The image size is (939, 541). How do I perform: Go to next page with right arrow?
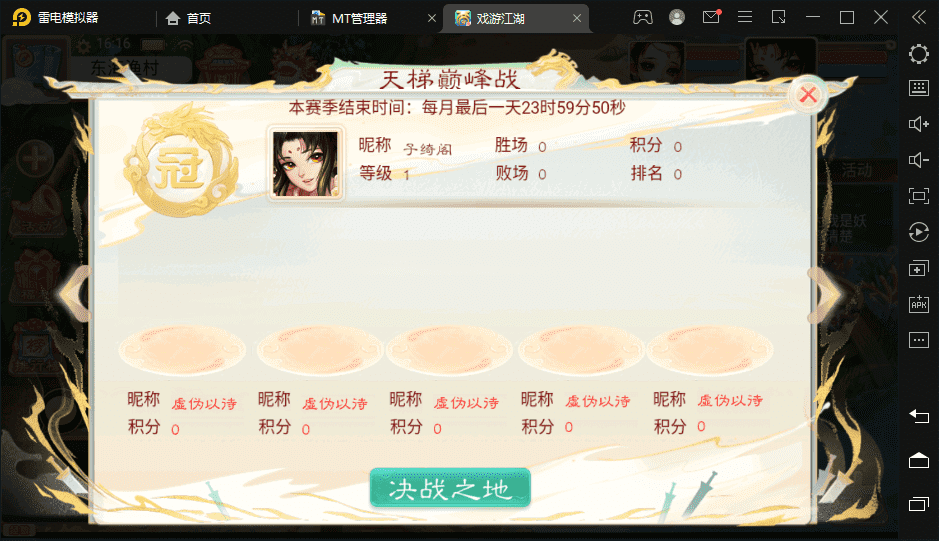pyautogui.click(x=825, y=294)
